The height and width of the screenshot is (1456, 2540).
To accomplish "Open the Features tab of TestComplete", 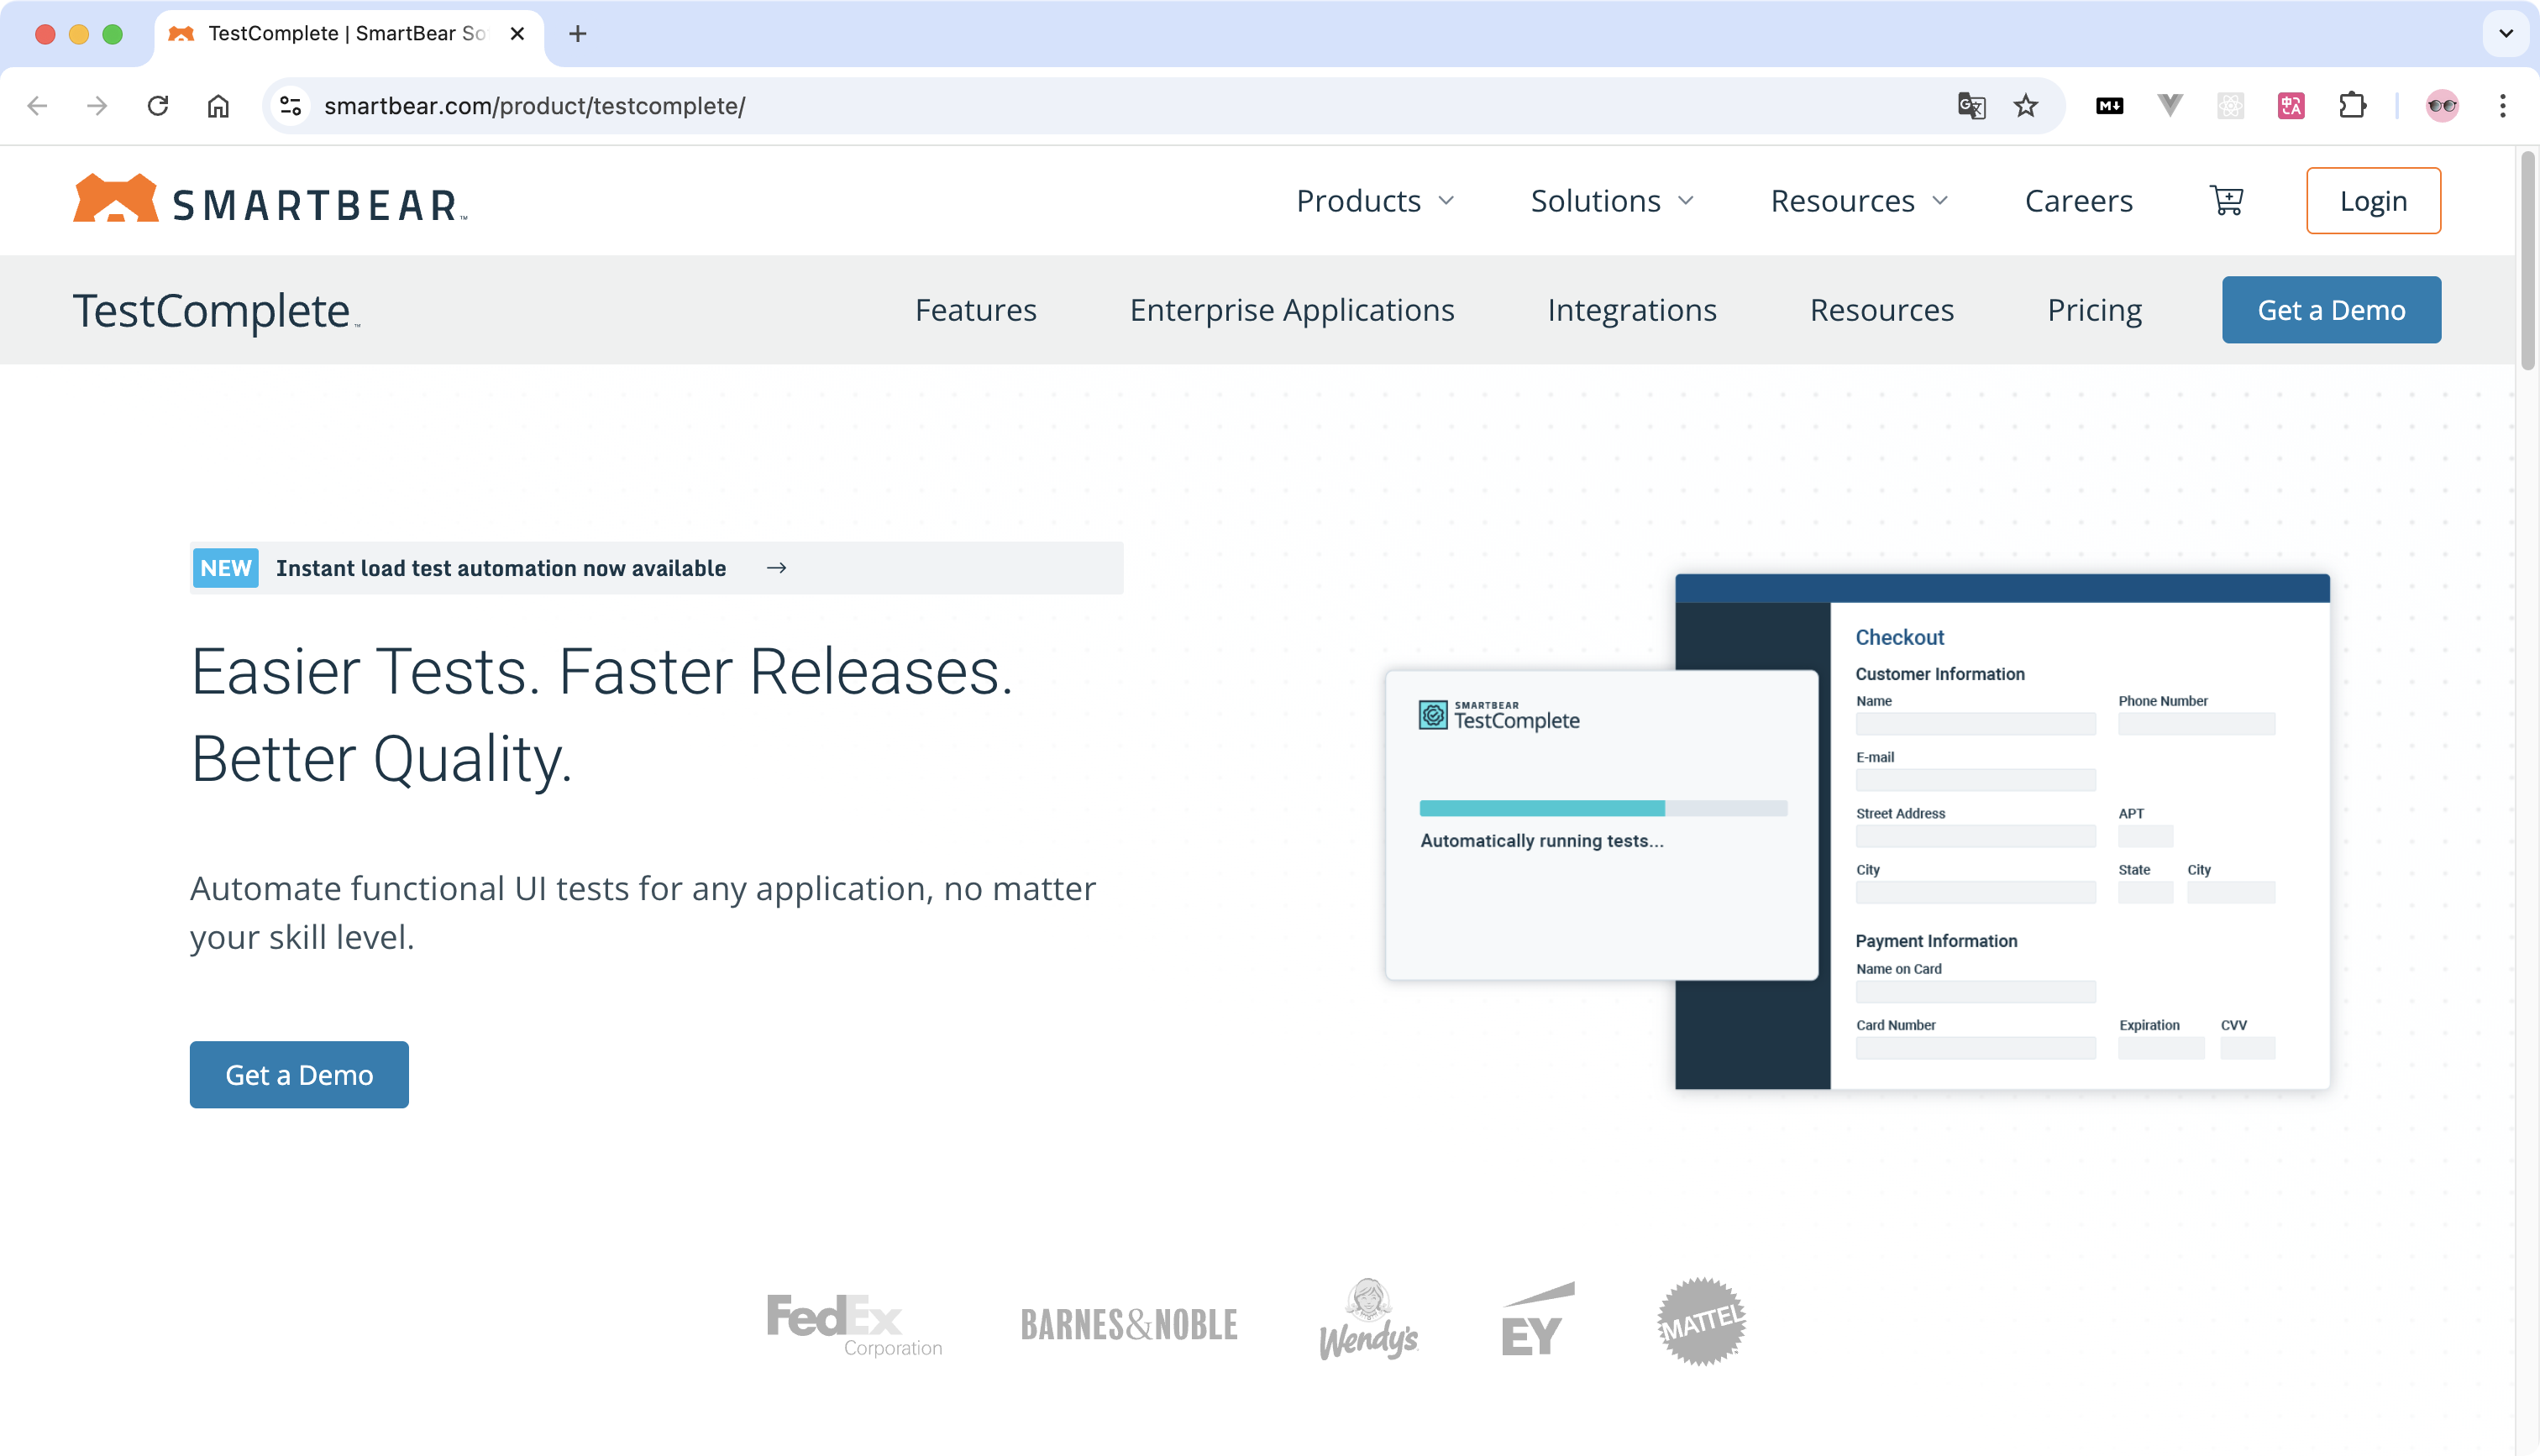I will click(x=975, y=310).
